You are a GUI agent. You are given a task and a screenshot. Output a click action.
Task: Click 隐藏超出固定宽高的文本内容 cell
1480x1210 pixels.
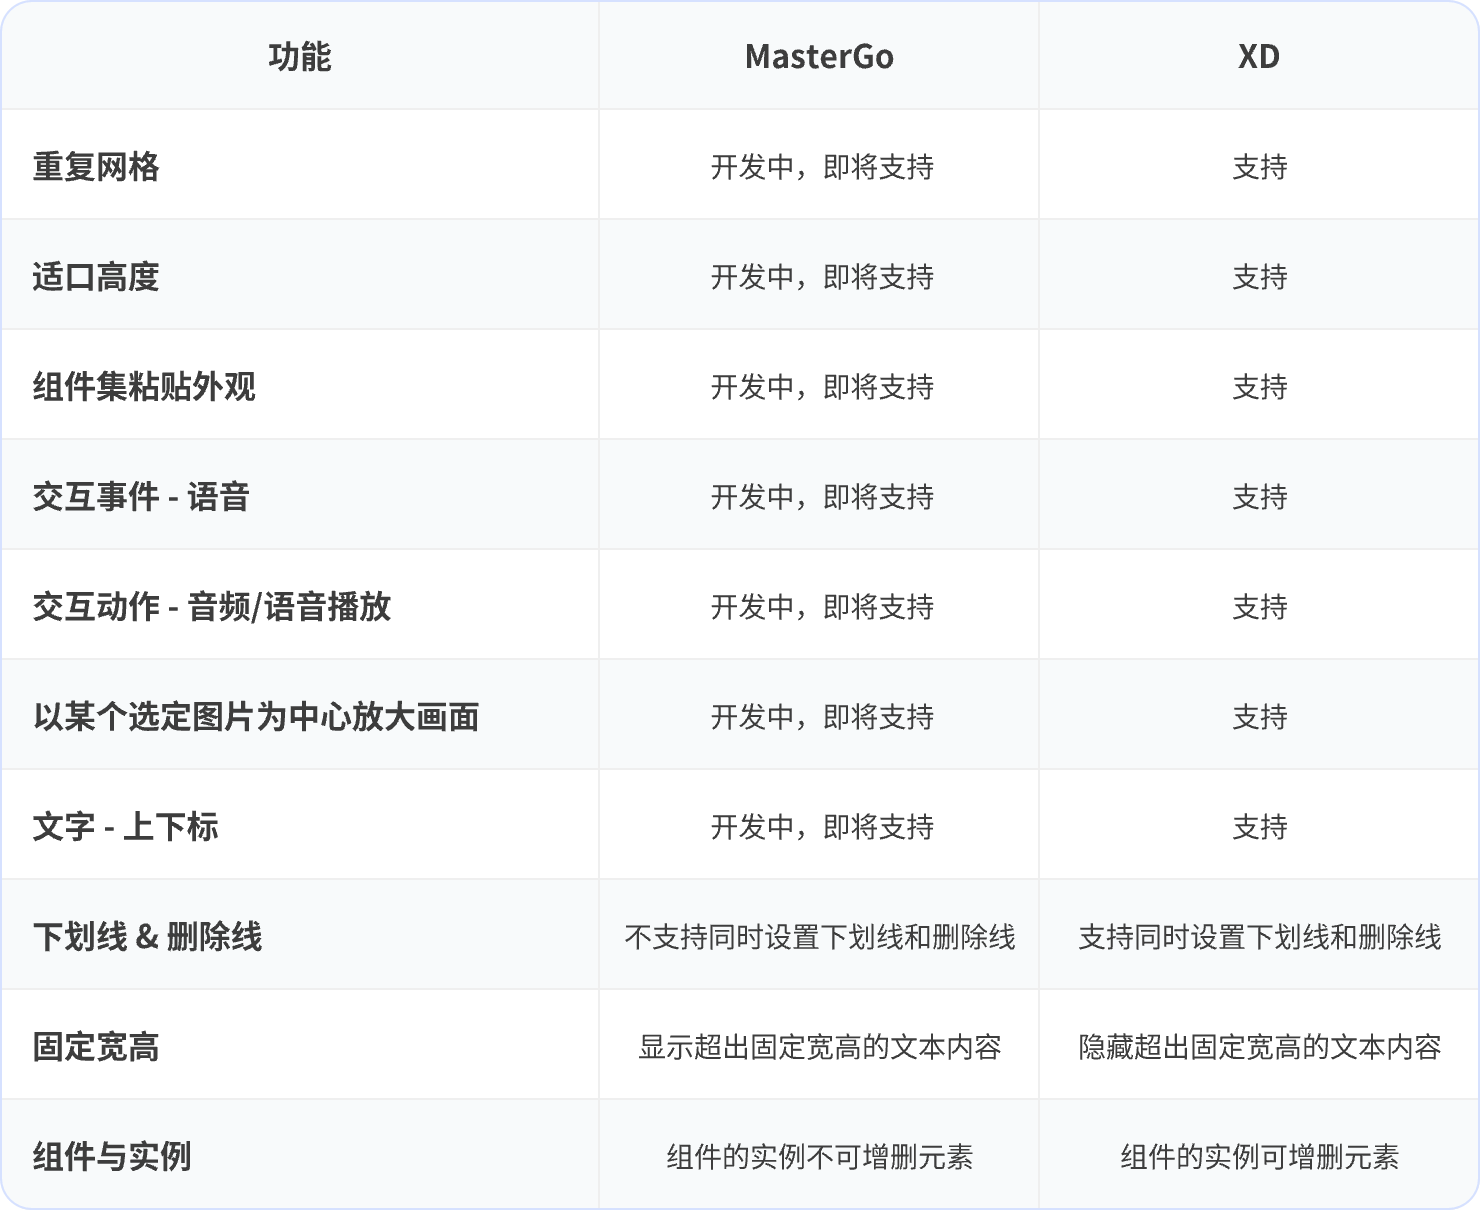click(1260, 1046)
